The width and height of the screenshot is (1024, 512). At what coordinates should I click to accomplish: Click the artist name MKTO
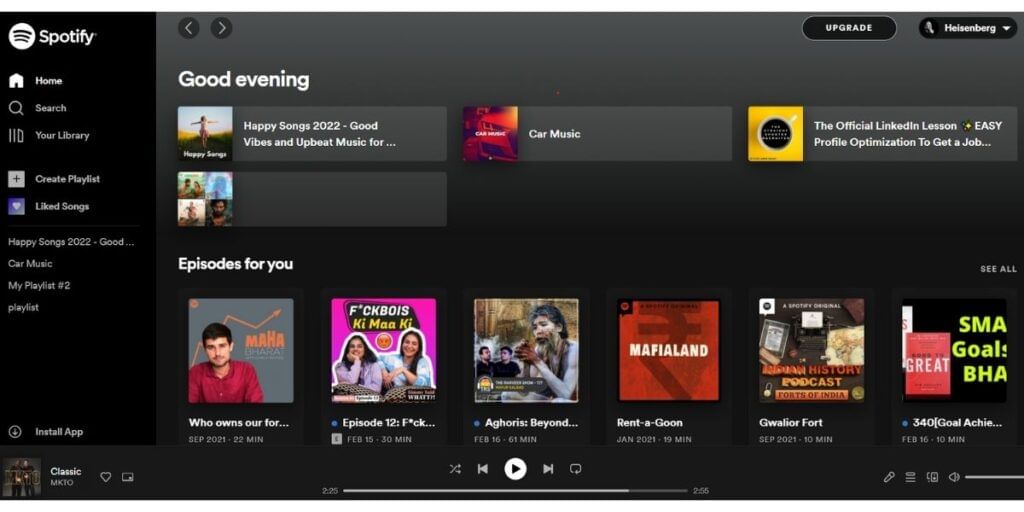point(62,483)
